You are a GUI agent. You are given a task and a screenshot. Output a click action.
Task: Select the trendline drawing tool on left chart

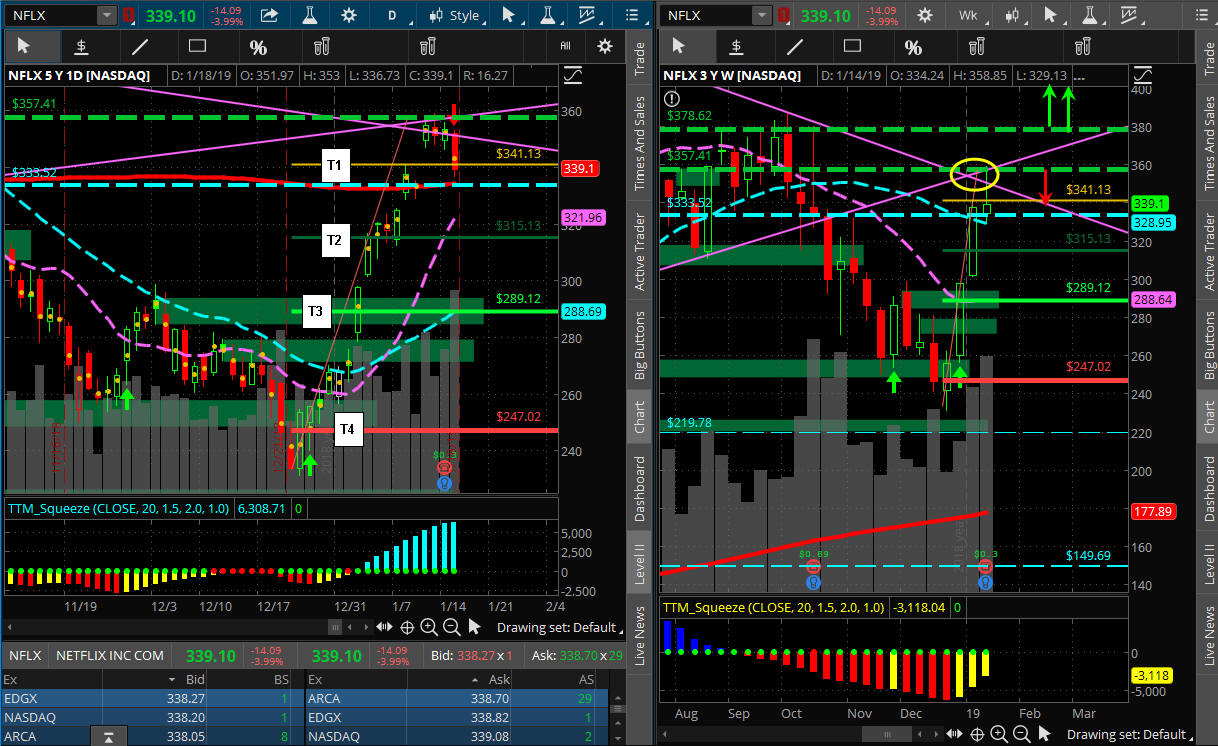140,46
